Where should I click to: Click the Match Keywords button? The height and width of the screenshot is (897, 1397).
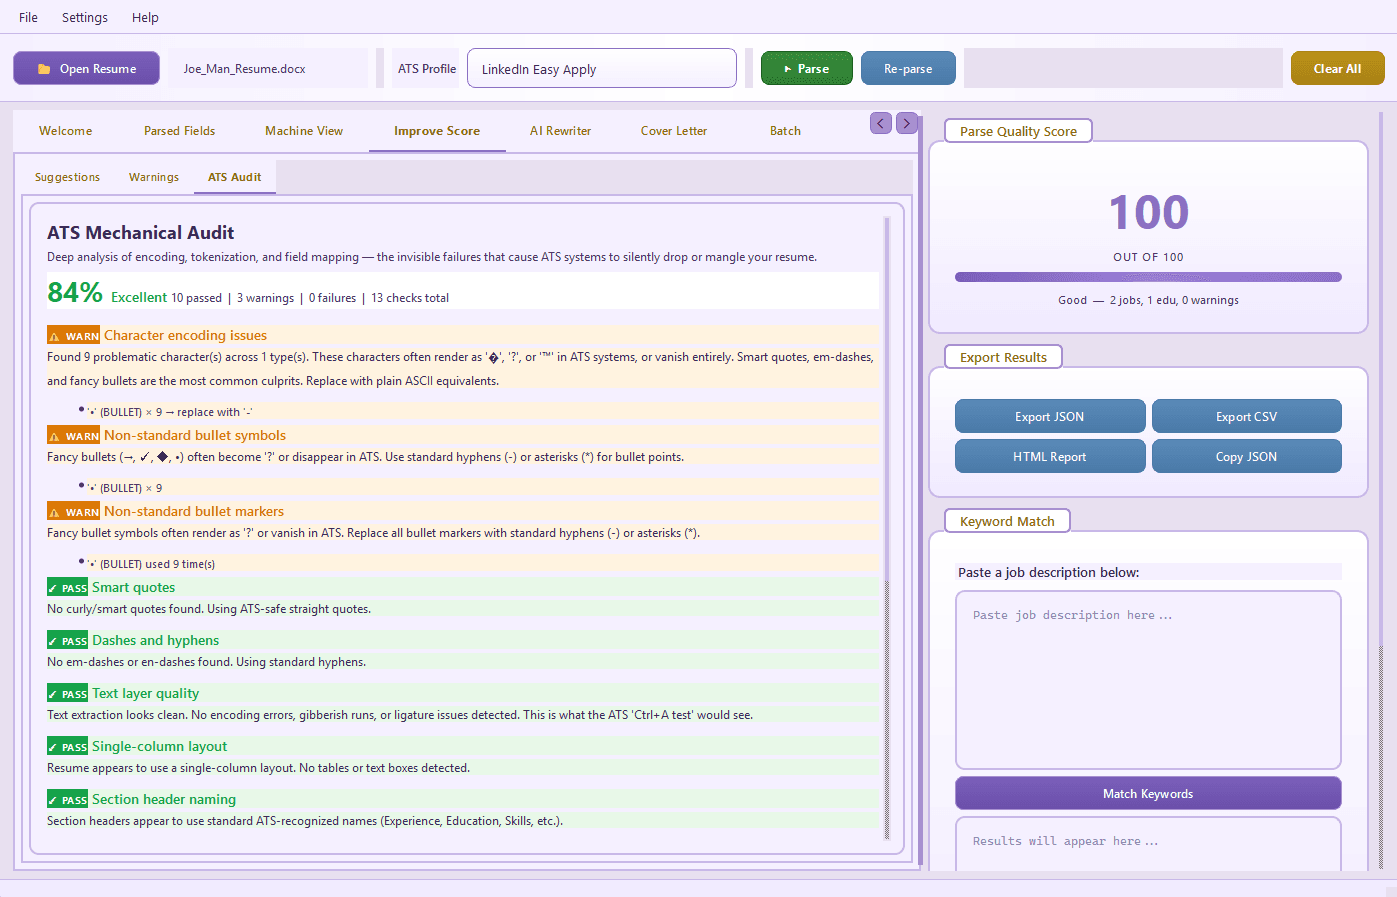click(x=1148, y=794)
